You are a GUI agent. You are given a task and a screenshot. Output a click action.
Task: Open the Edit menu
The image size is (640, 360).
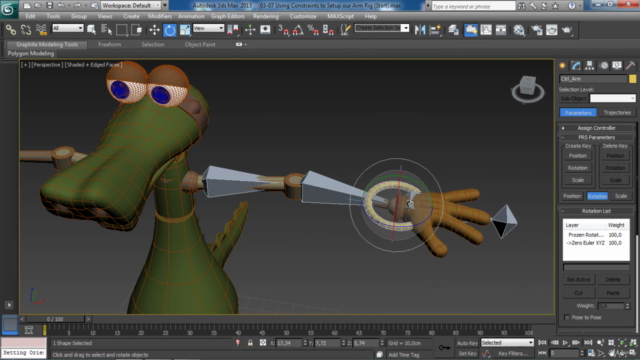click(x=30, y=16)
